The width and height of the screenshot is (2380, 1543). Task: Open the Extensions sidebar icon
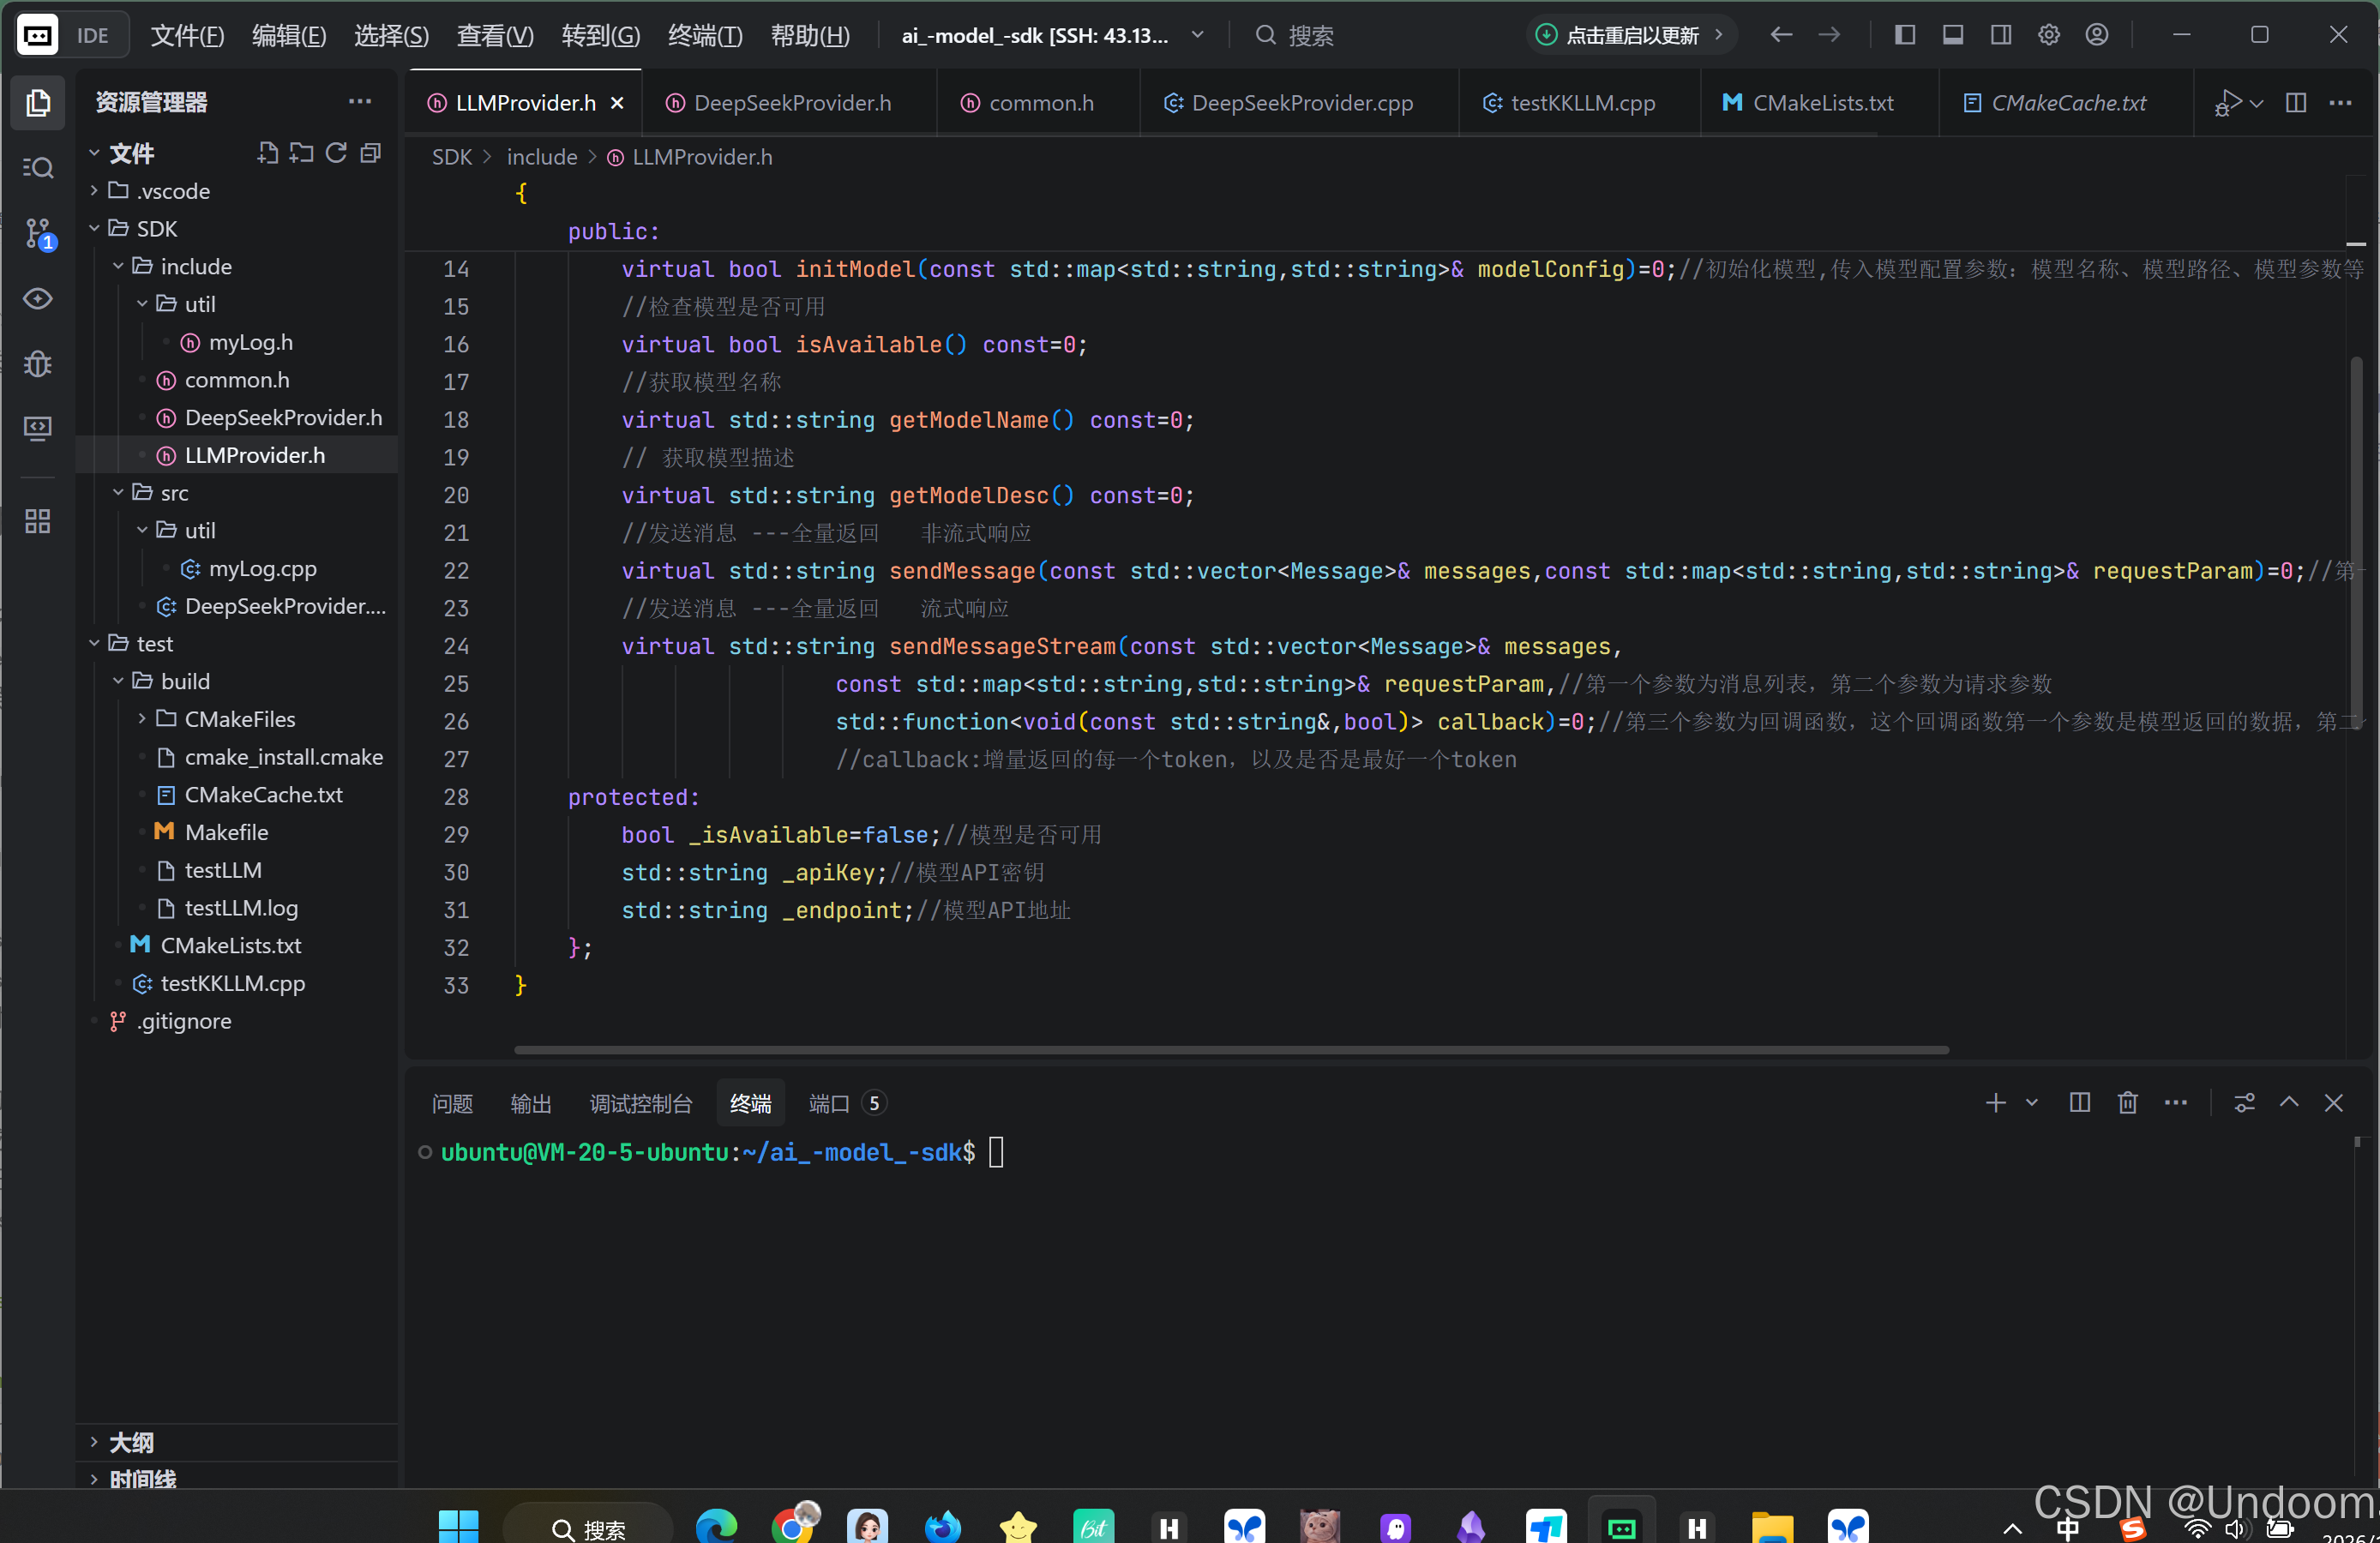[38, 521]
